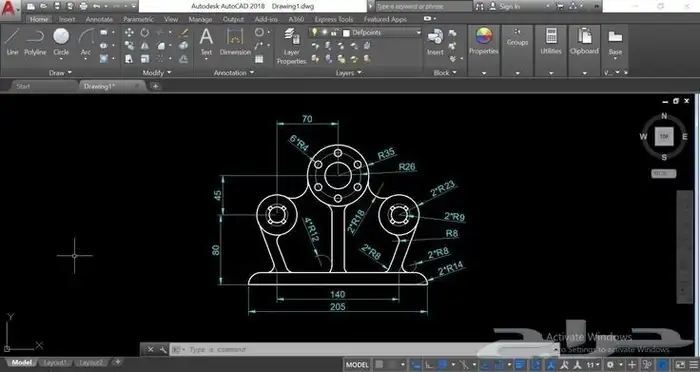Click the Mirror tool in Modify panel

coord(145,46)
